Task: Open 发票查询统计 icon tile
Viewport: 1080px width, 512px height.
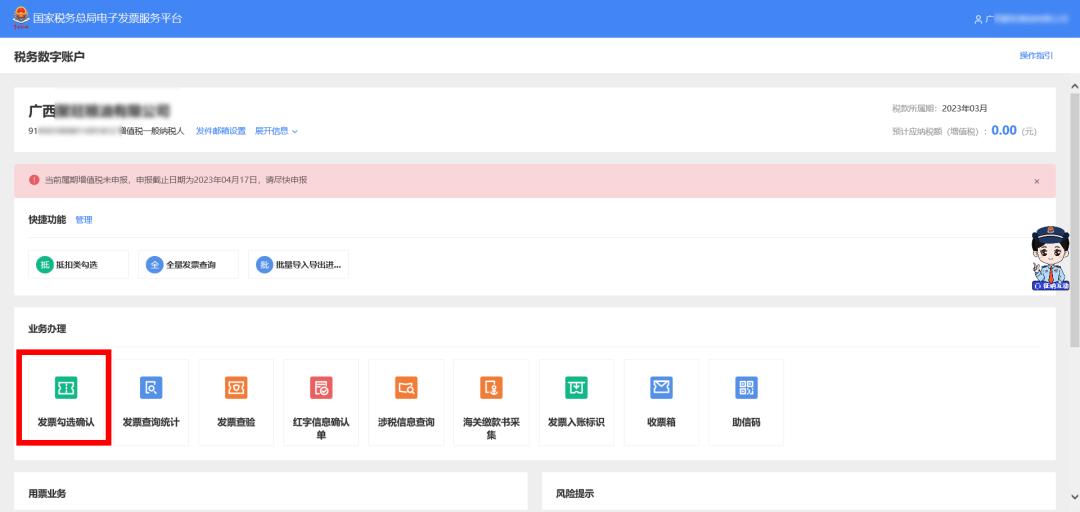Action: click(151, 402)
